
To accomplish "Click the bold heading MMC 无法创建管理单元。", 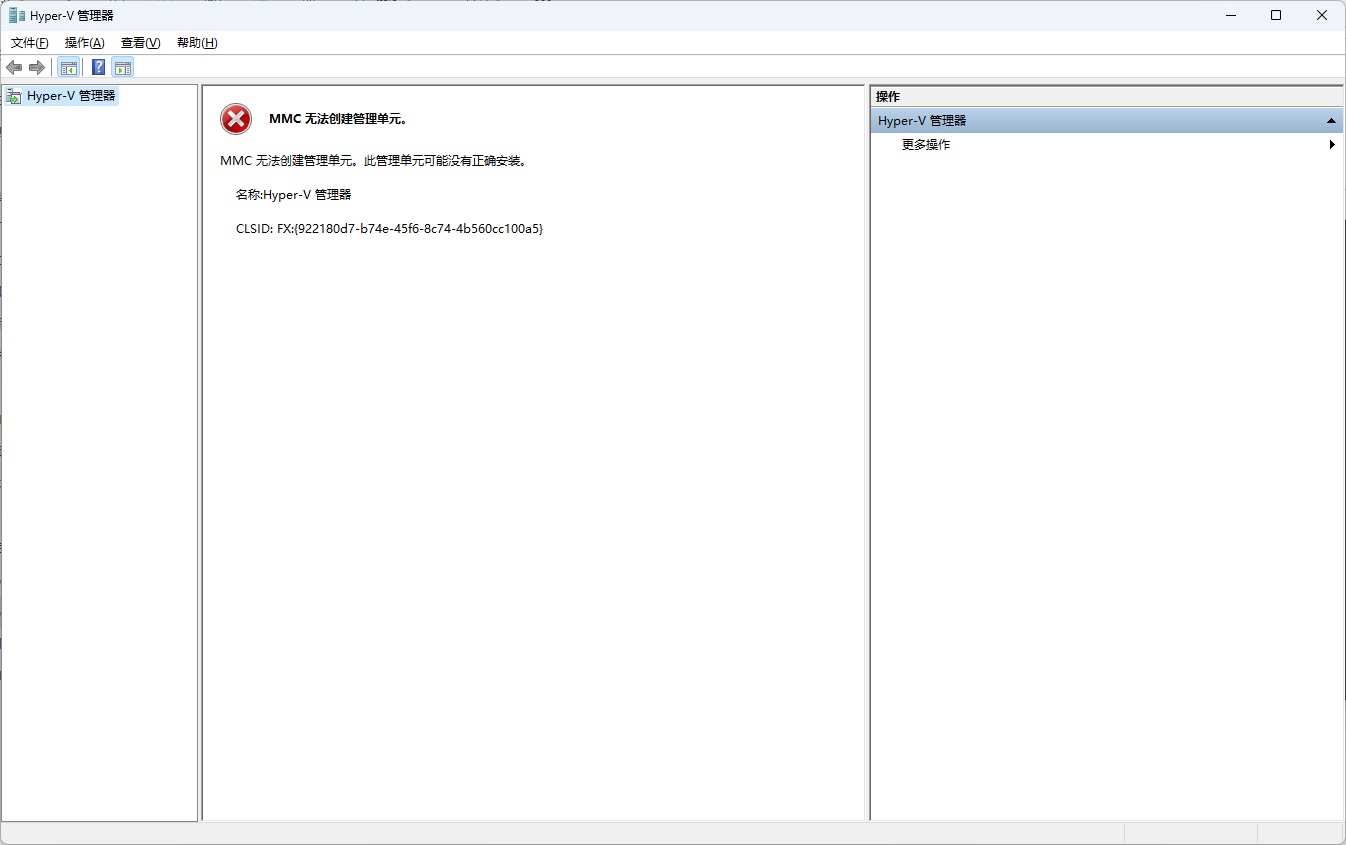I will [x=338, y=119].
